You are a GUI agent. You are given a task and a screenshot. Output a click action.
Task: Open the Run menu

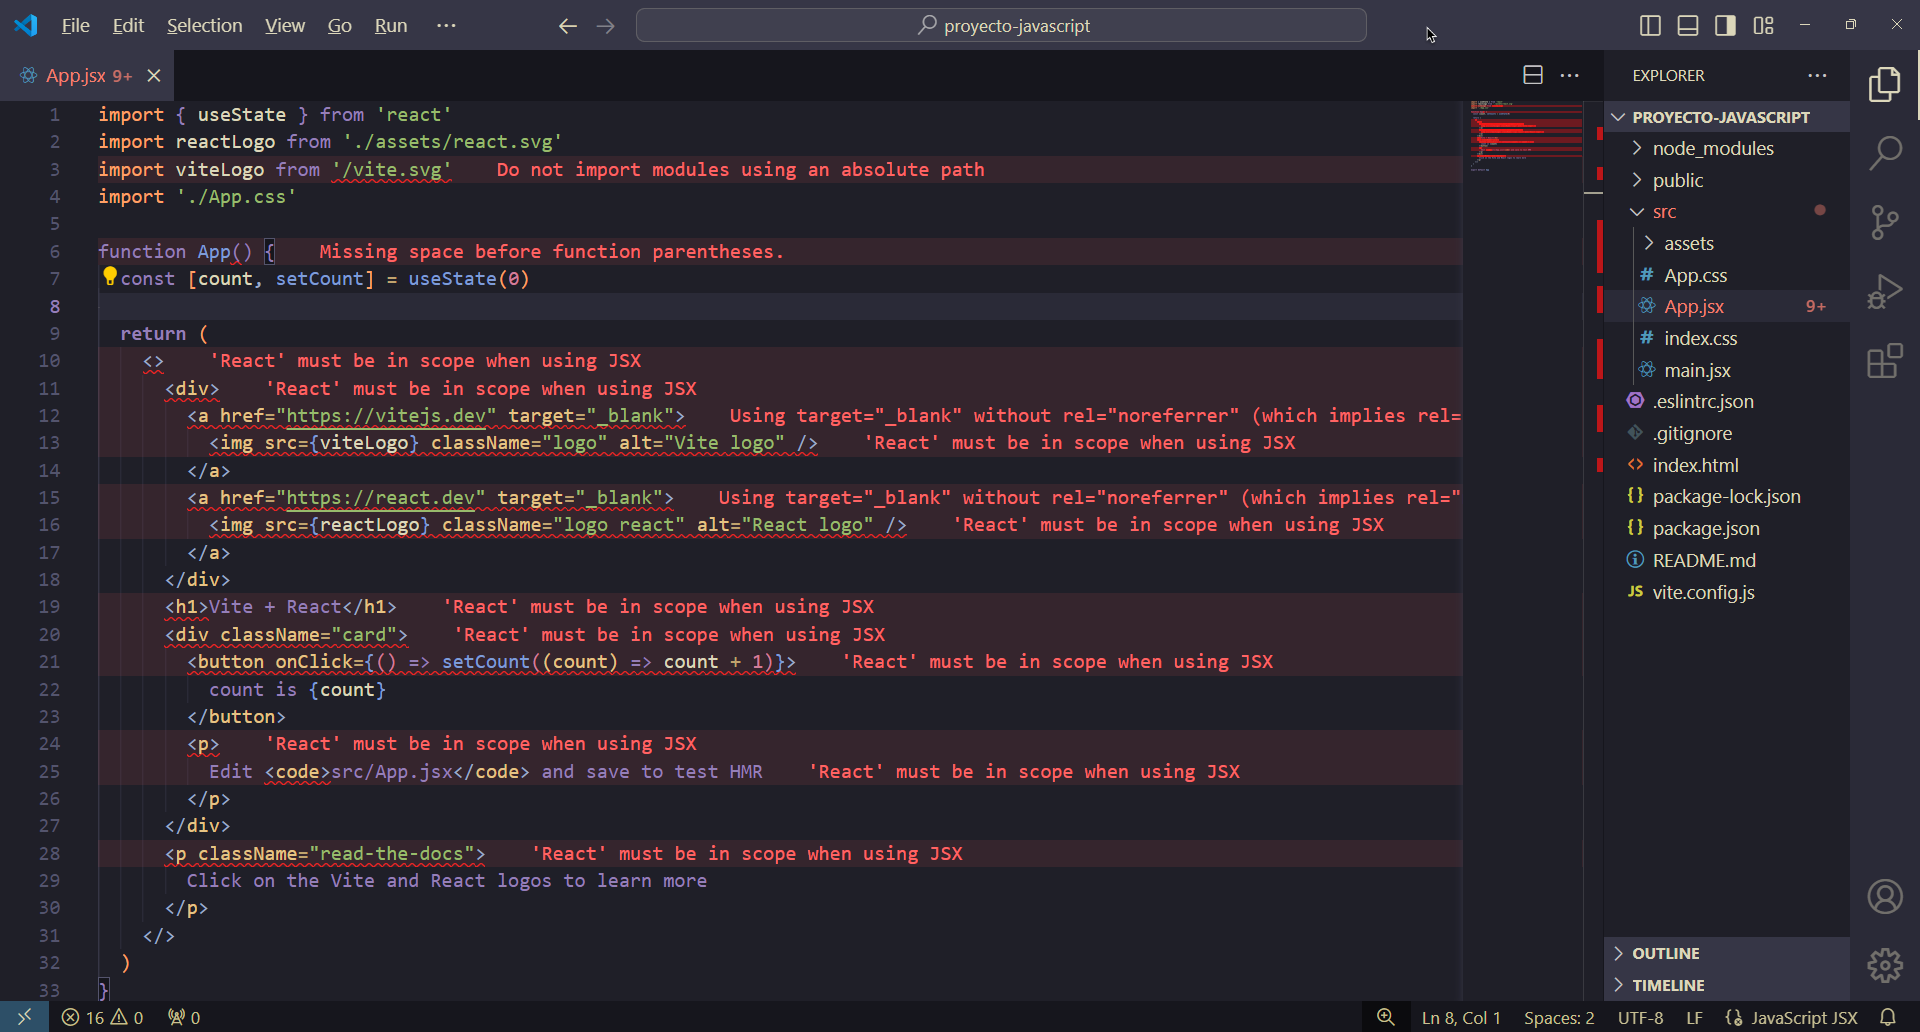click(390, 26)
